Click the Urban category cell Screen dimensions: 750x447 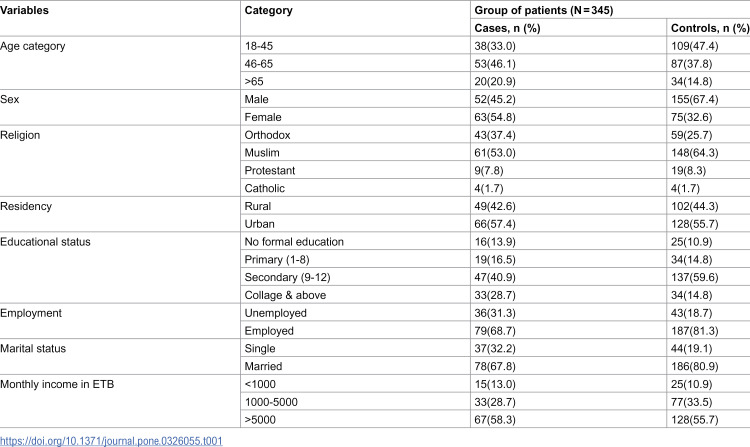pos(259,224)
